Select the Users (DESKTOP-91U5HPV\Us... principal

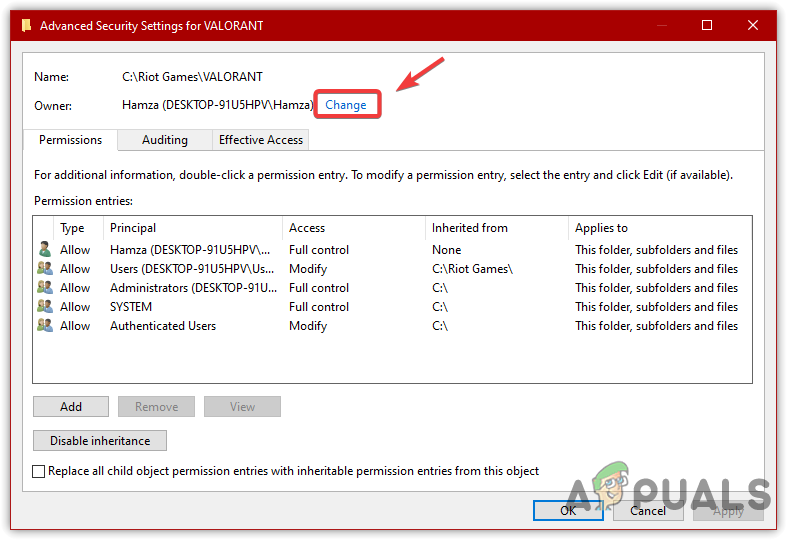192,269
